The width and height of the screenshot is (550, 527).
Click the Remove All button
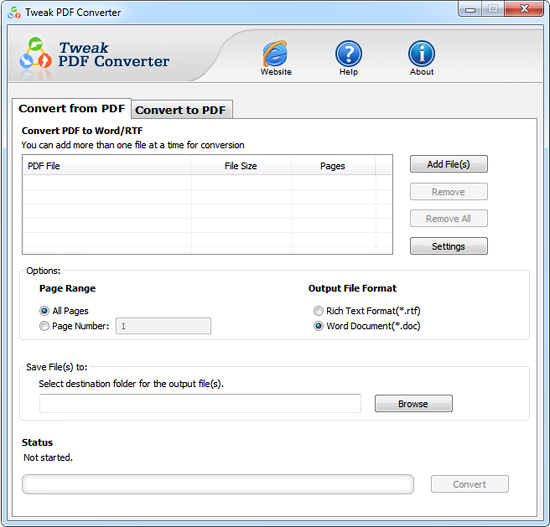pyautogui.click(x=449, y=219)
